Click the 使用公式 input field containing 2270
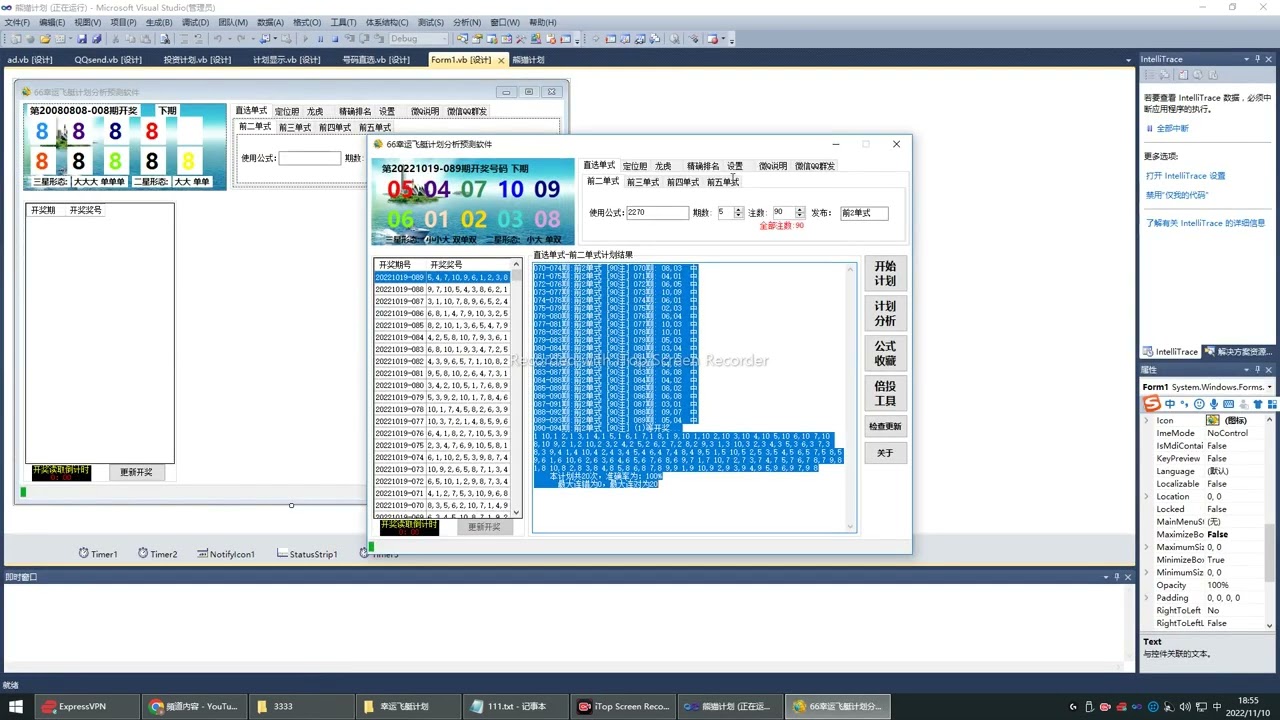The width and height of the screenshot is (1280, 720). point(657,213)
